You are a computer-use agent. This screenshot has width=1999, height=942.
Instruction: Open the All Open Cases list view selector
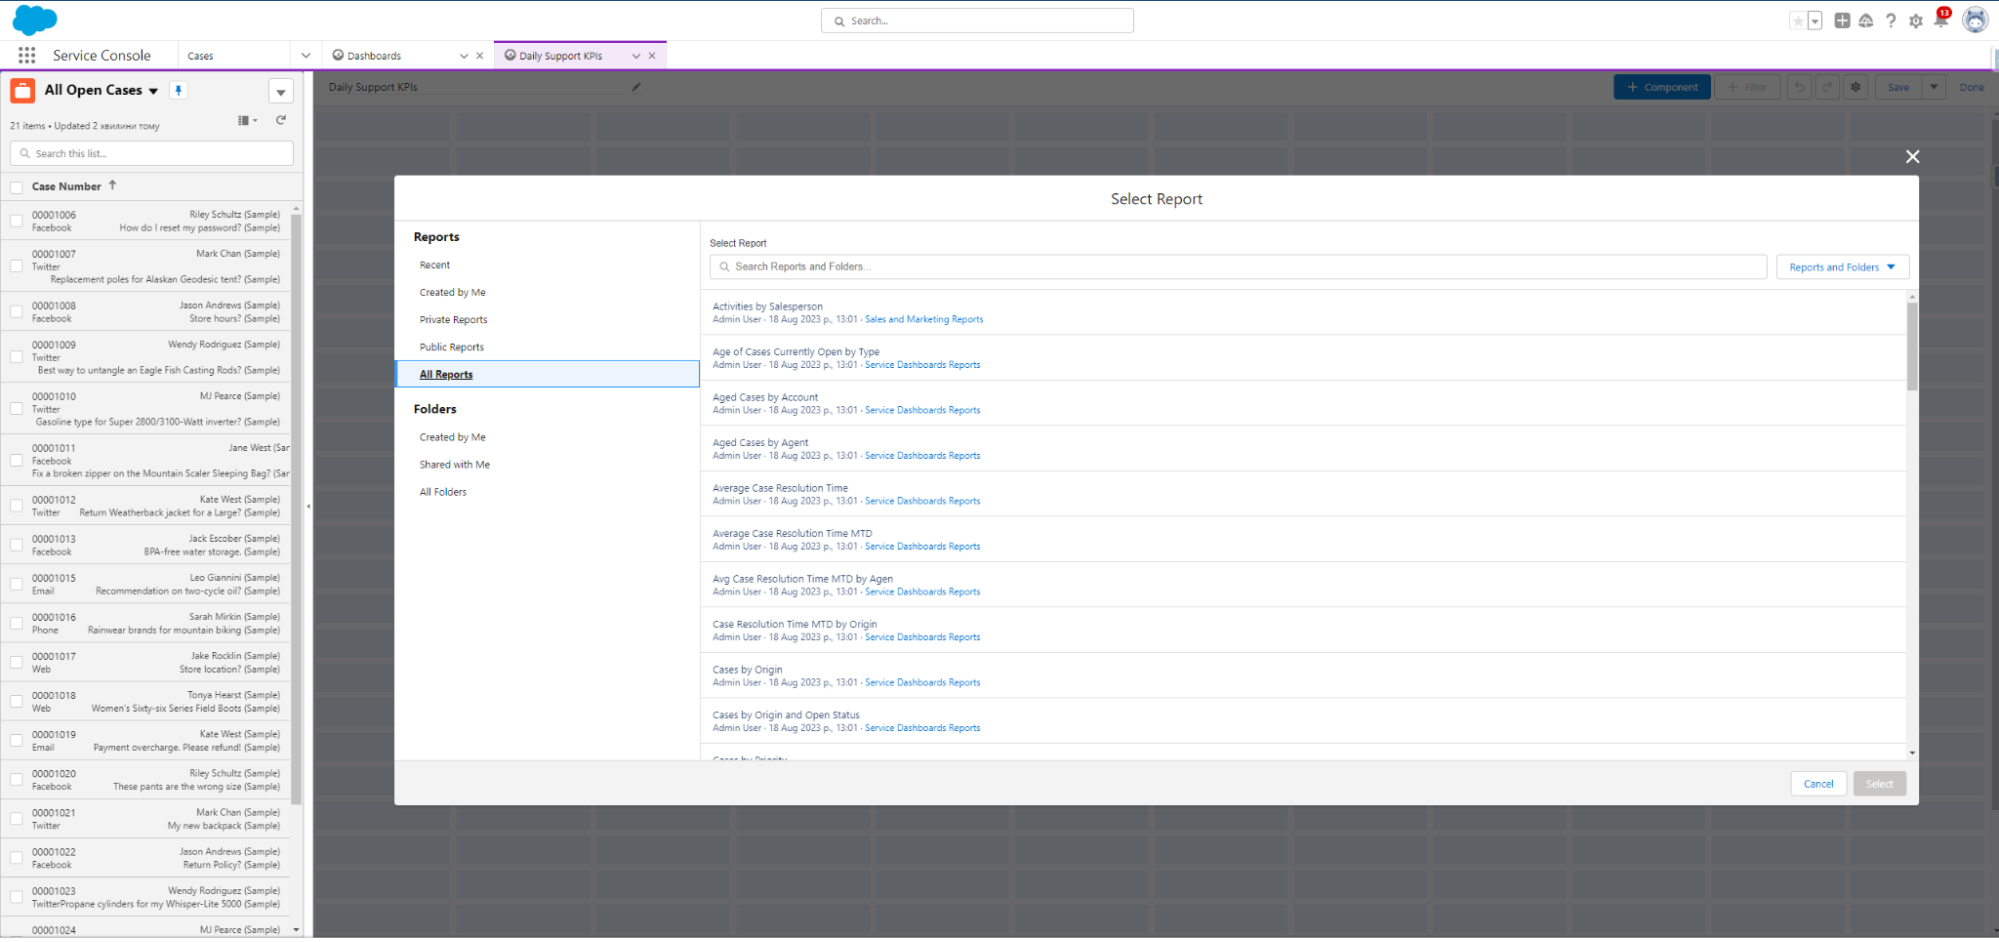point(153,90)
